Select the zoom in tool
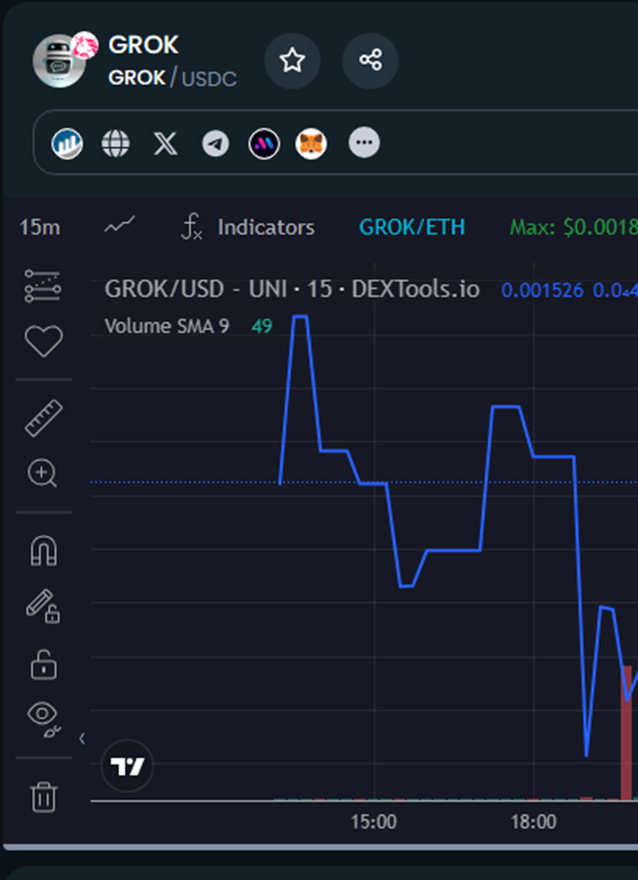Viewport: 638px width, 880px height. coord(43,474)
